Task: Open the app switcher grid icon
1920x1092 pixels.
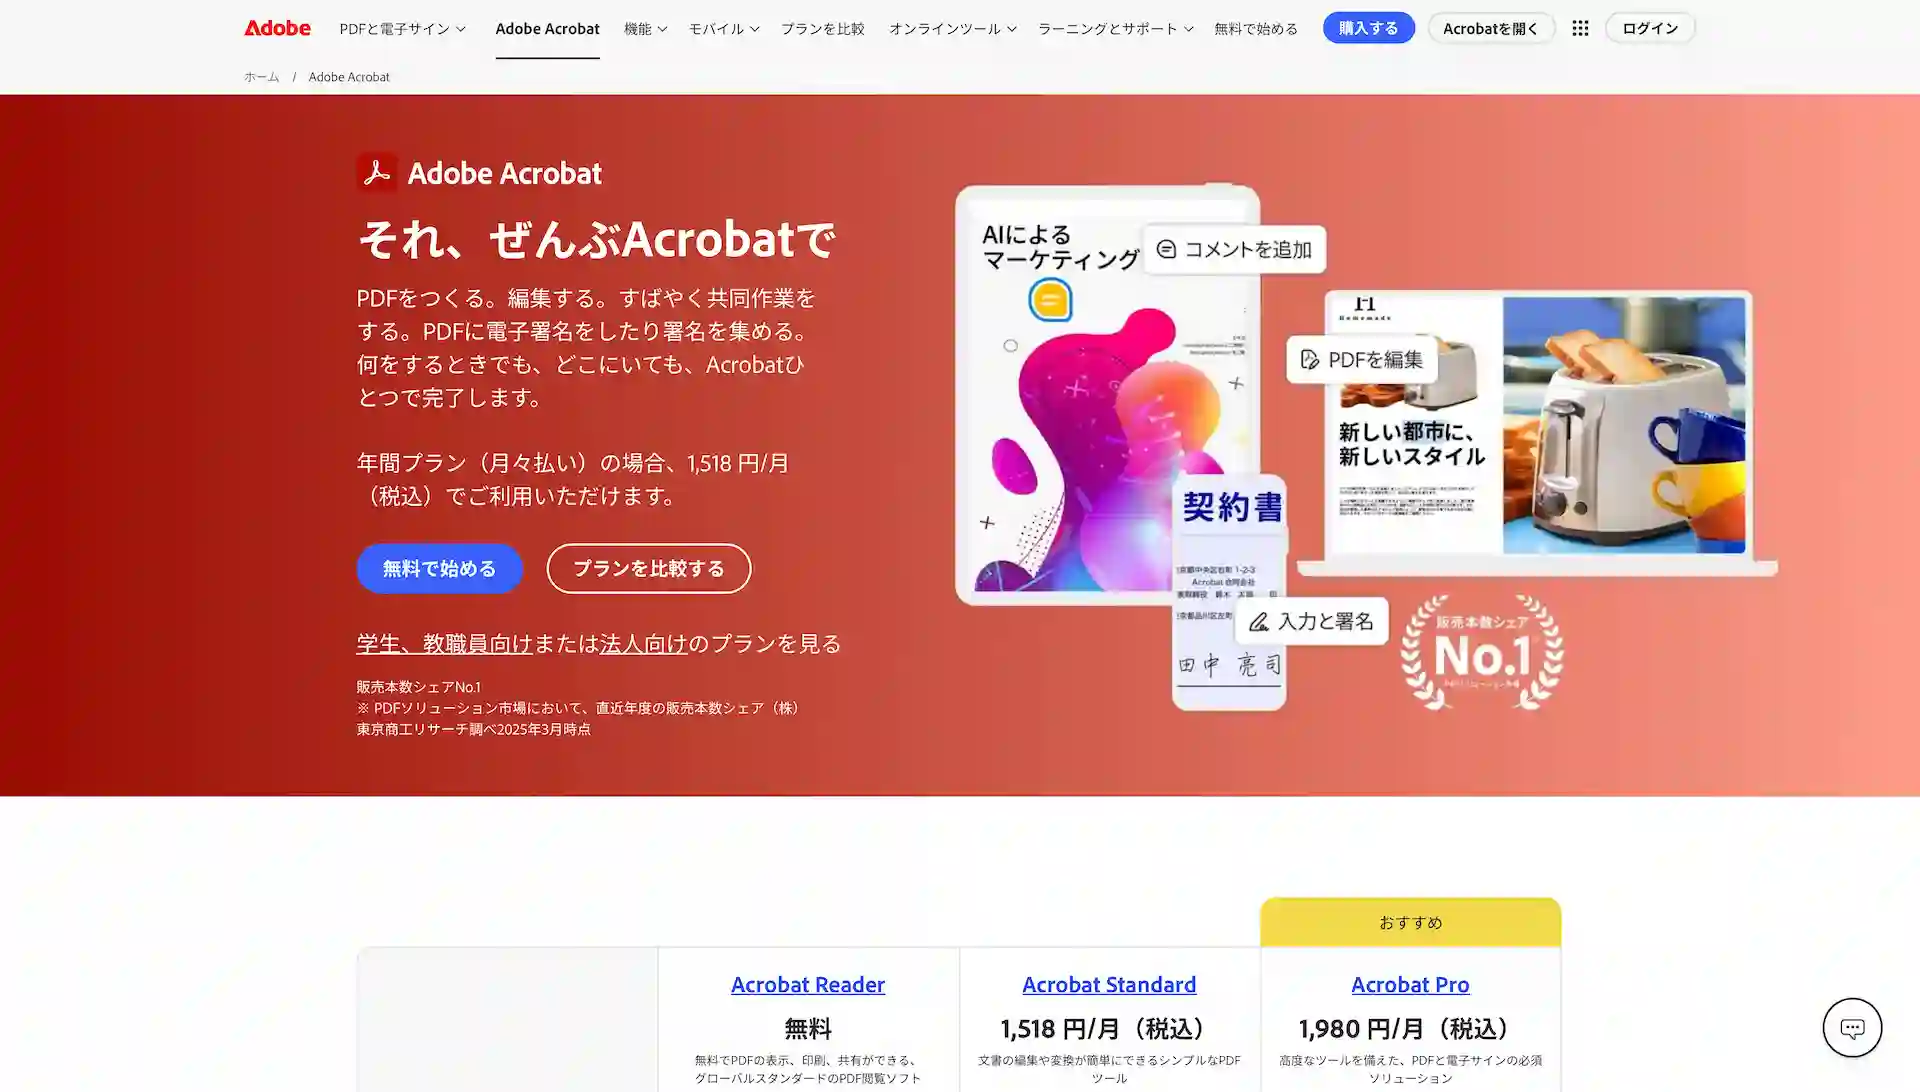Action: point(1580,28)
